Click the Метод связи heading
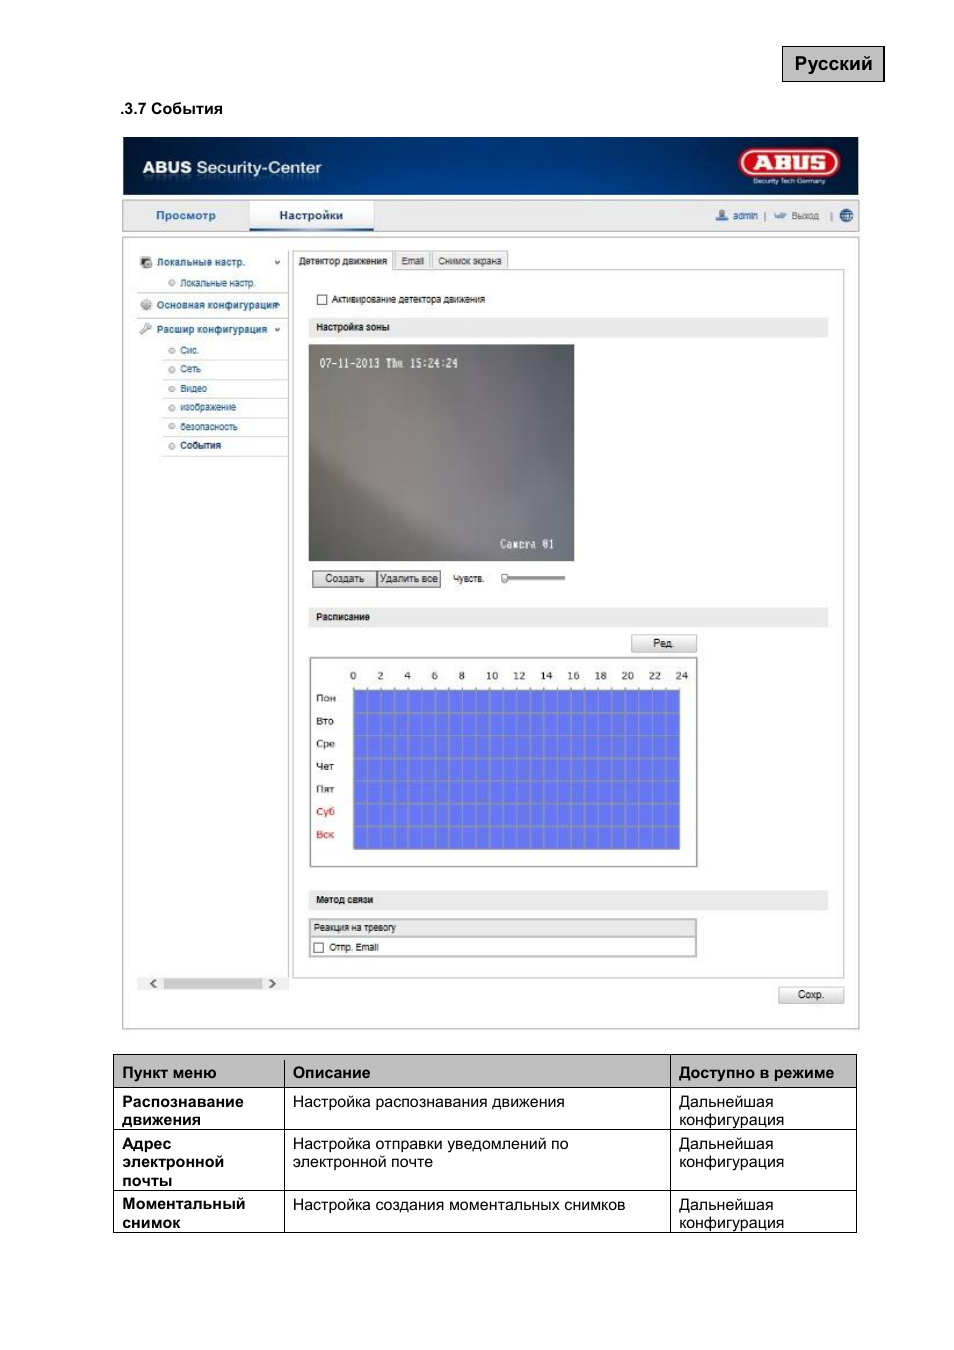The height and width of the screenshot is (1350, 954). 345,900
